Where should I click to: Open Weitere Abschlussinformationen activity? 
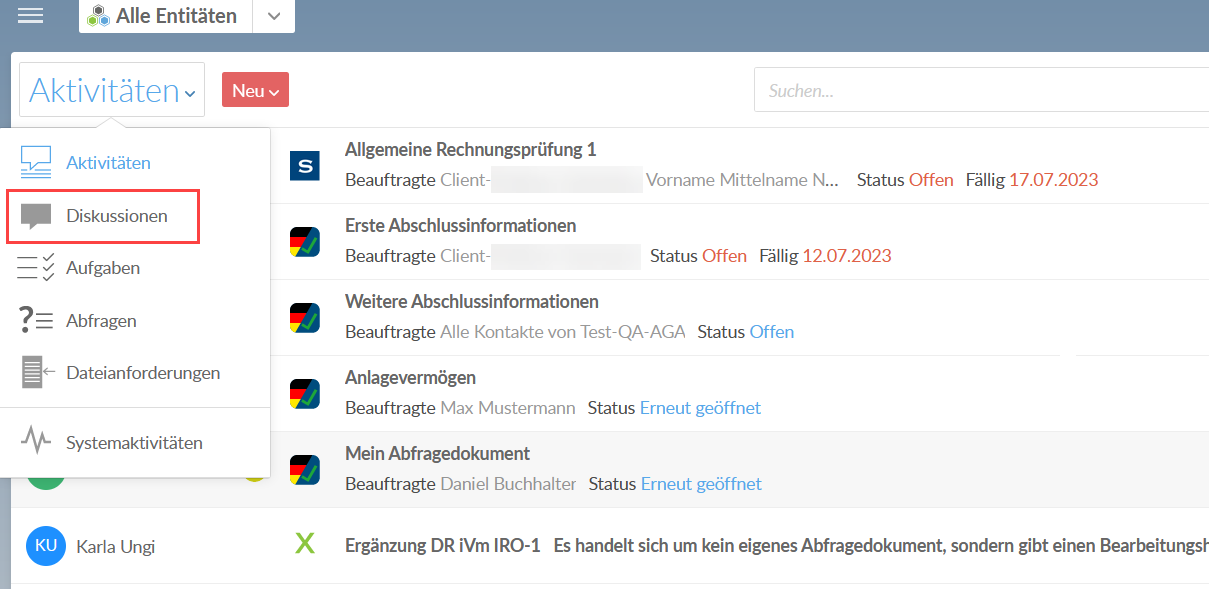(x=472, y=302)
